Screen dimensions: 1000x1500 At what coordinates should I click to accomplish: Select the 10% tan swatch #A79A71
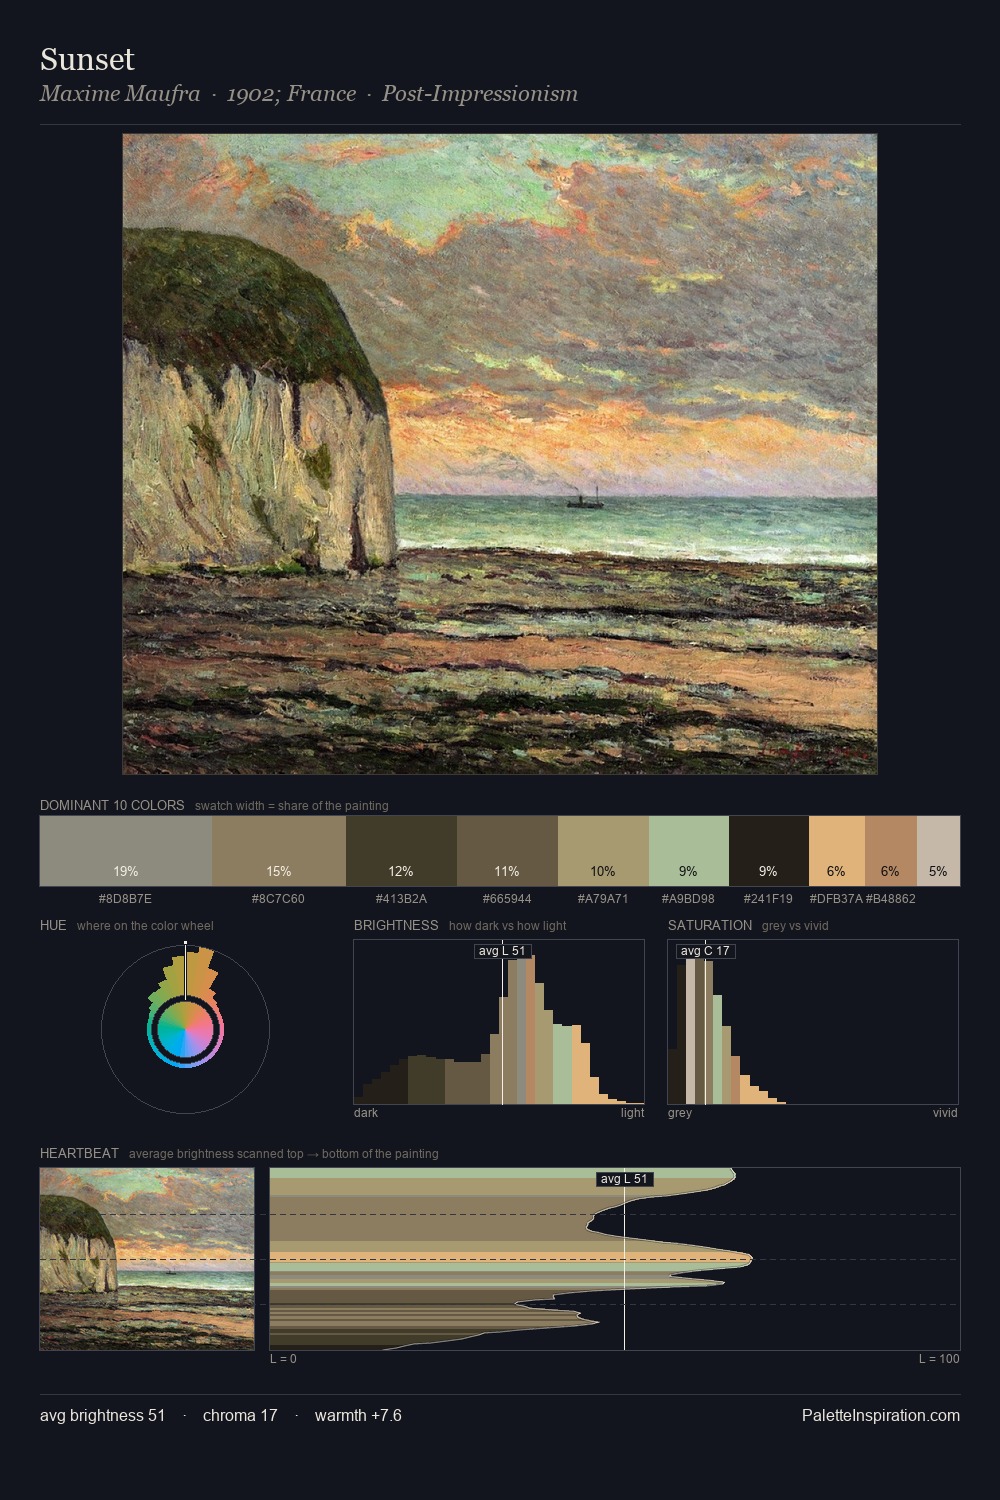603,851
